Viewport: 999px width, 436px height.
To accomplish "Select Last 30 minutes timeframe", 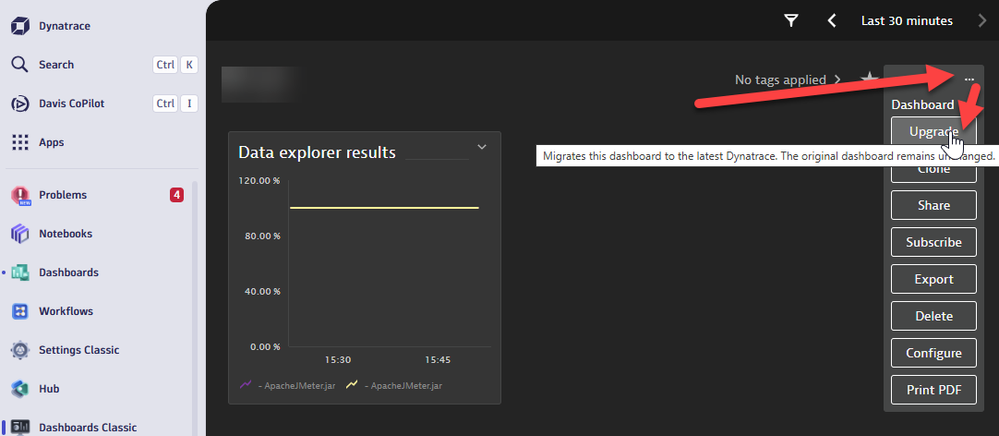I will (x=909, y=21).
